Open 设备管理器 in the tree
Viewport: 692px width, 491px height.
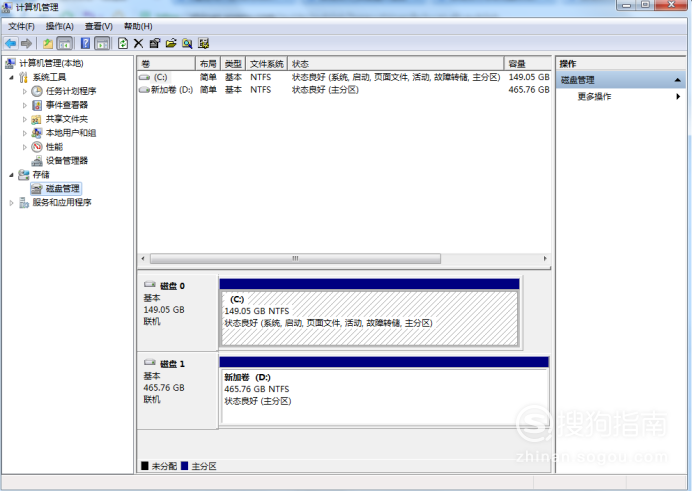coord(67,161)
